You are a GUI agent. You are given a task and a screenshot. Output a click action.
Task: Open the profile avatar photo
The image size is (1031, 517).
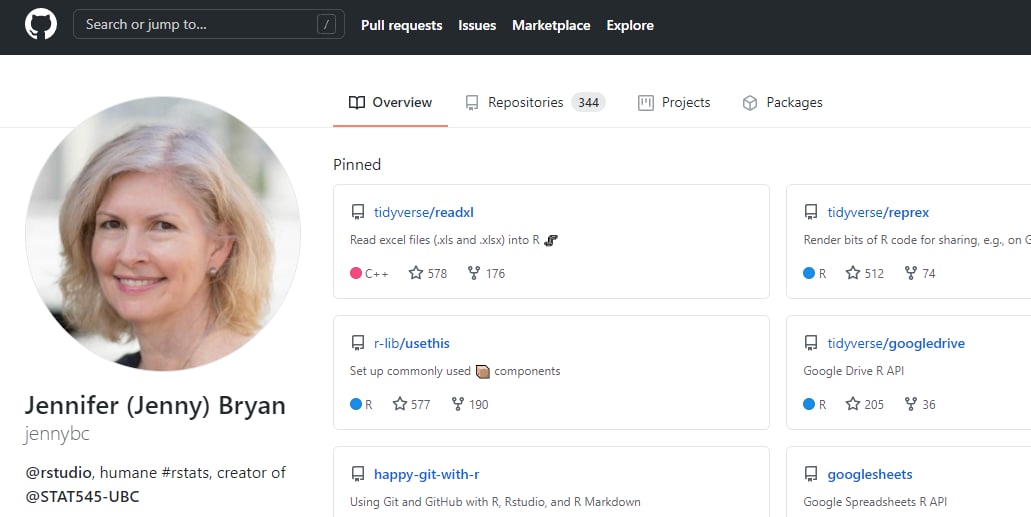coord(163,234)
